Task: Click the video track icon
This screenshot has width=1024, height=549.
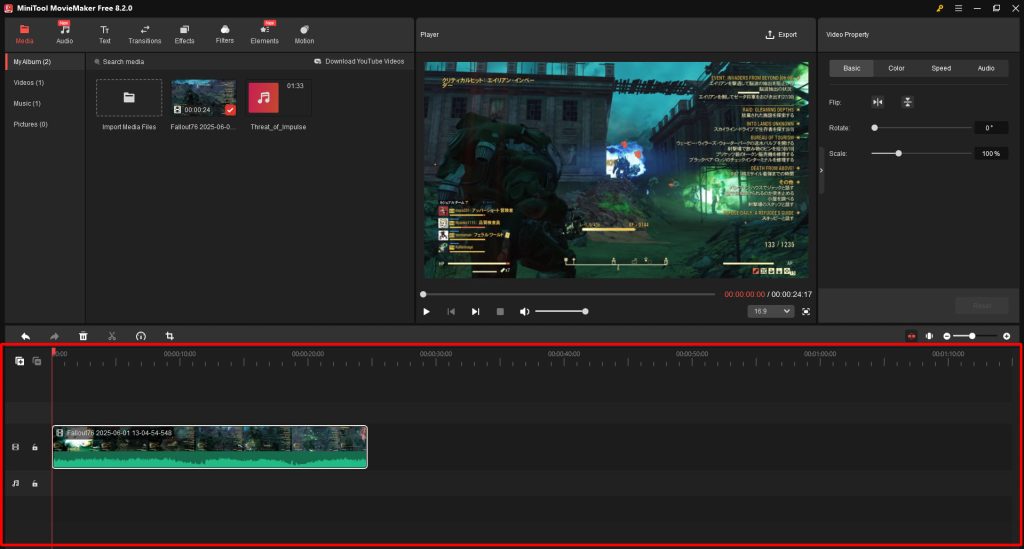Action: click(x=16, y=447)
